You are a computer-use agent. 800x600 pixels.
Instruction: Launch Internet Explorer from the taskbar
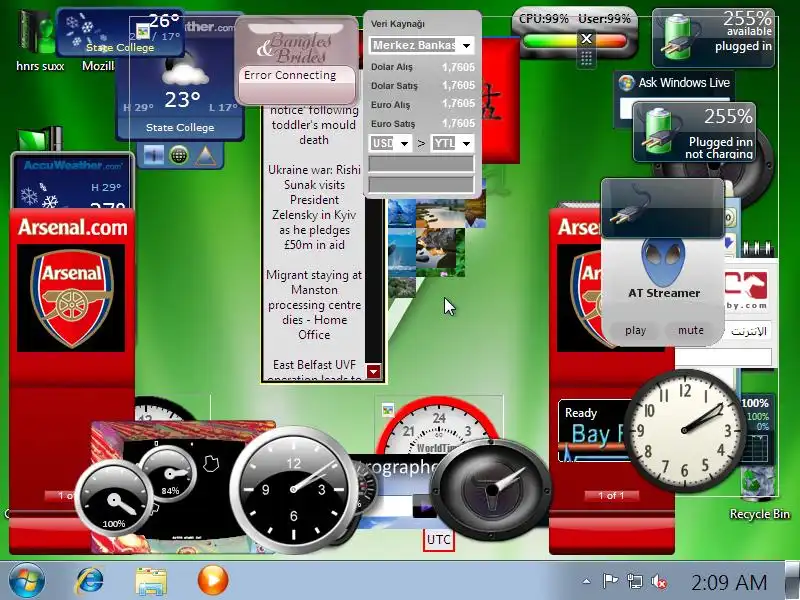click(90, 580)
